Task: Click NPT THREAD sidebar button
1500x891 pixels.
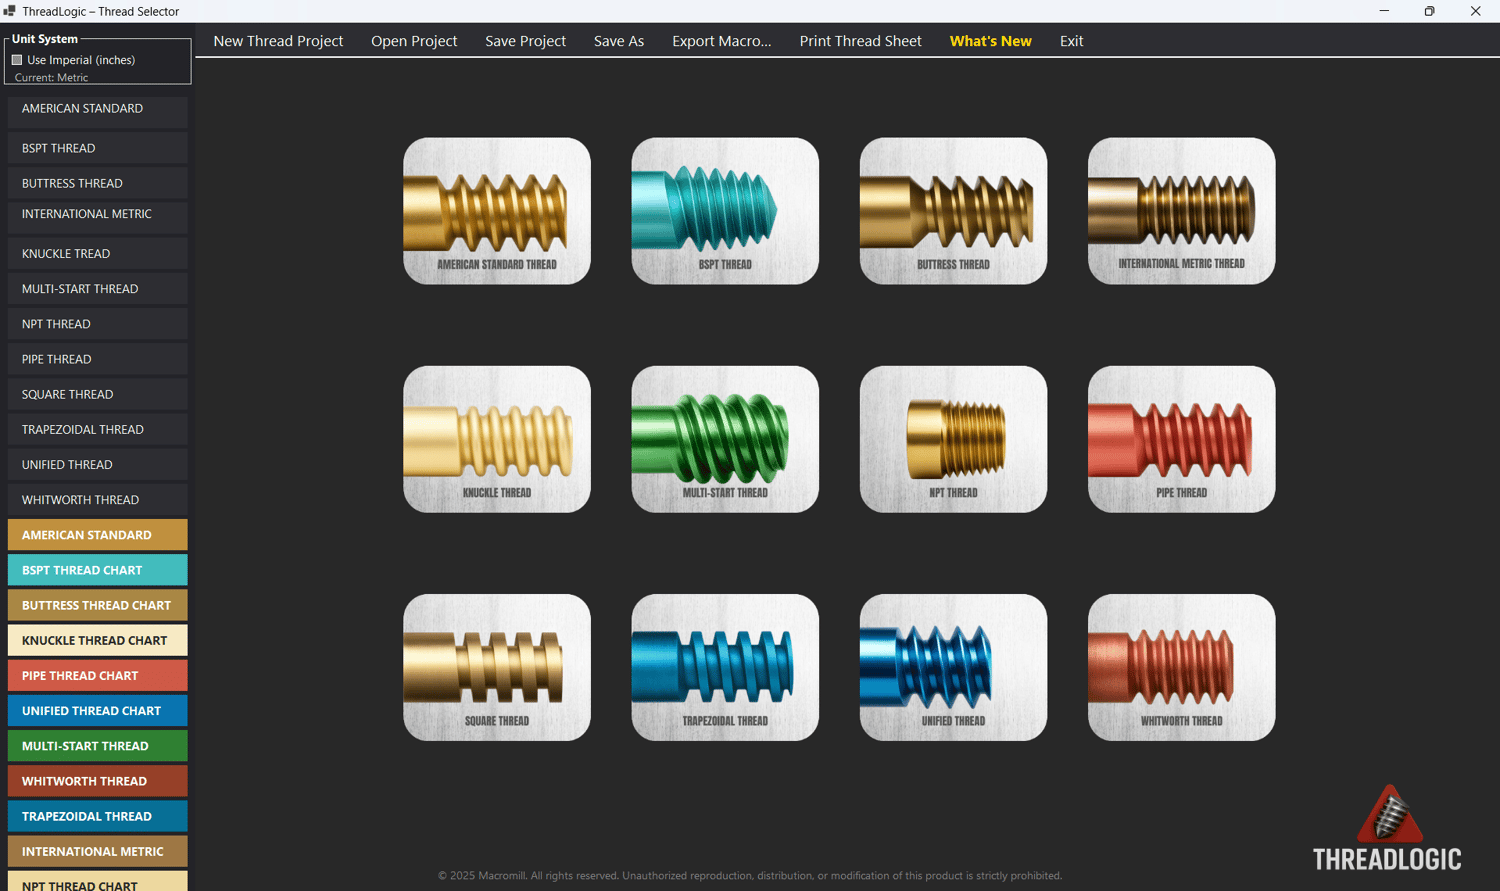Action: coord(97,324)
